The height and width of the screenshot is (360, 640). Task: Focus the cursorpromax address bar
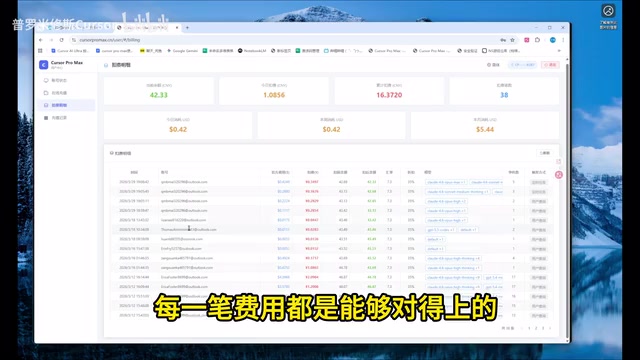(x=286, y=40)
